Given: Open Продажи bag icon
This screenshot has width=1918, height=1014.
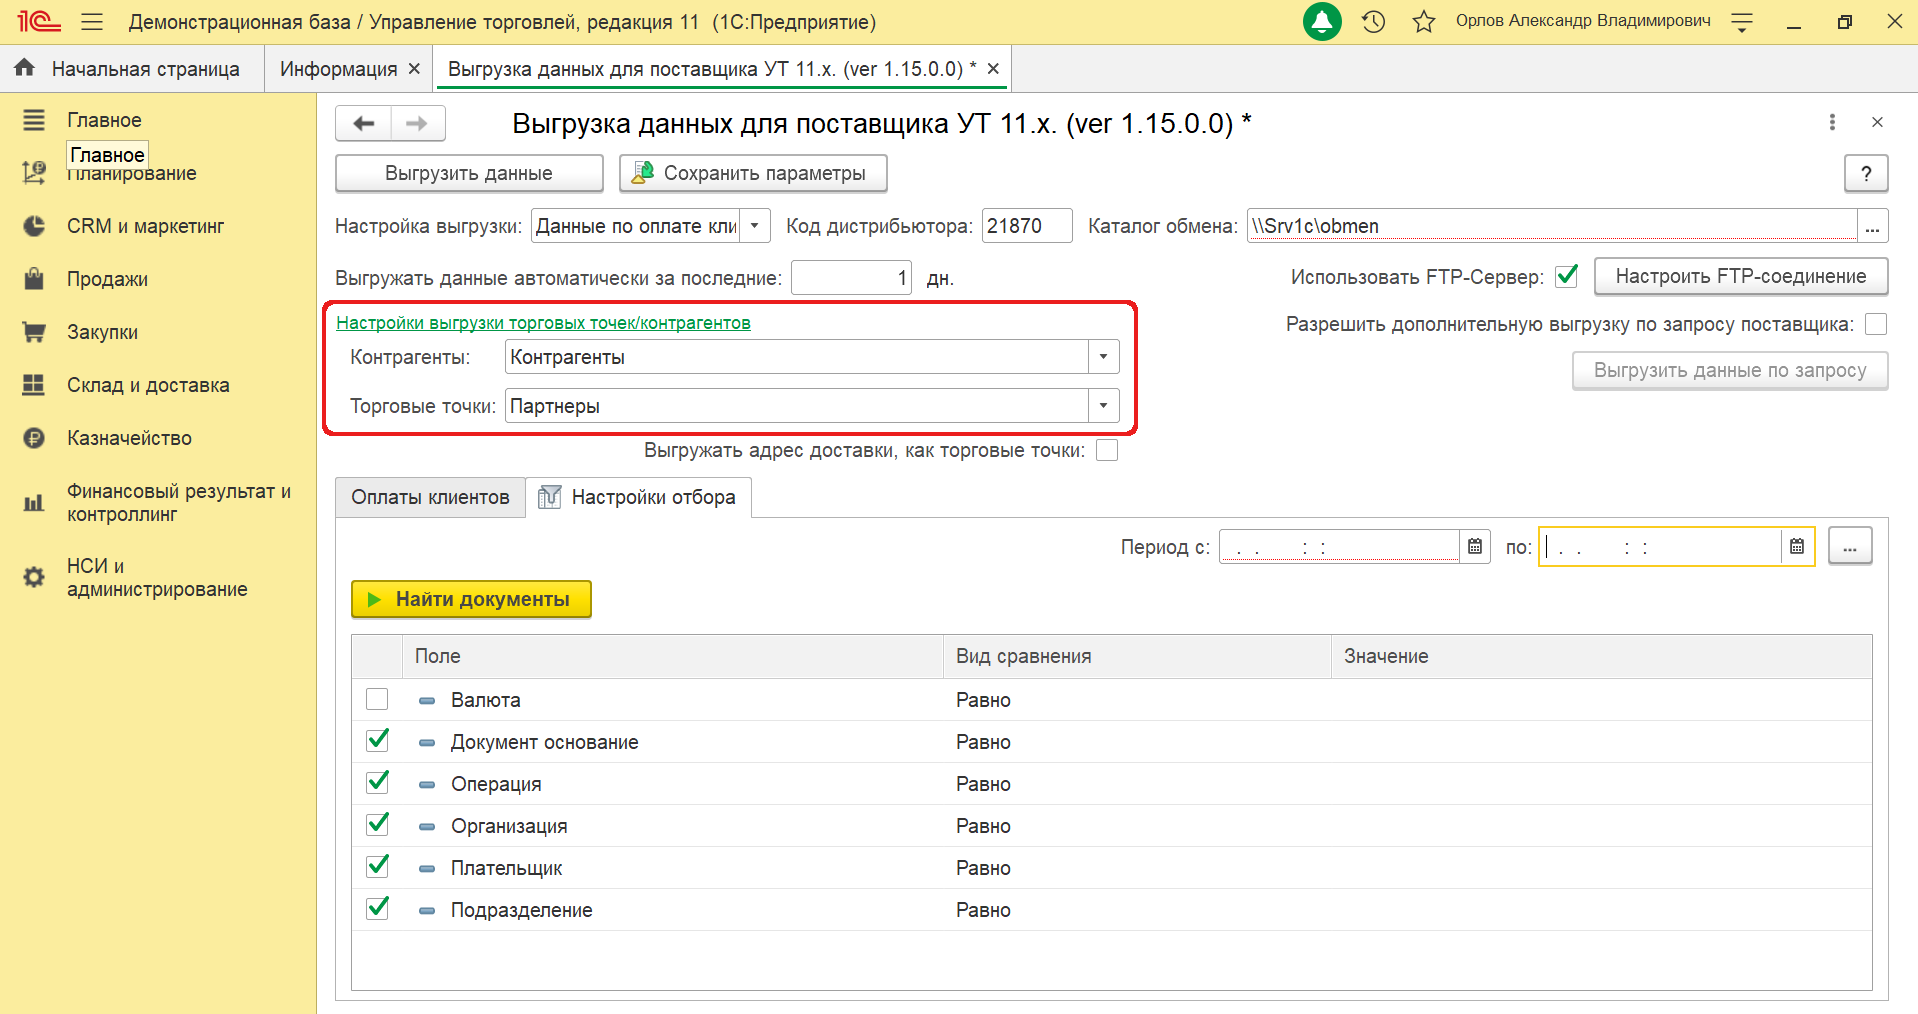Looking at the screenshot, I should 34,279.
